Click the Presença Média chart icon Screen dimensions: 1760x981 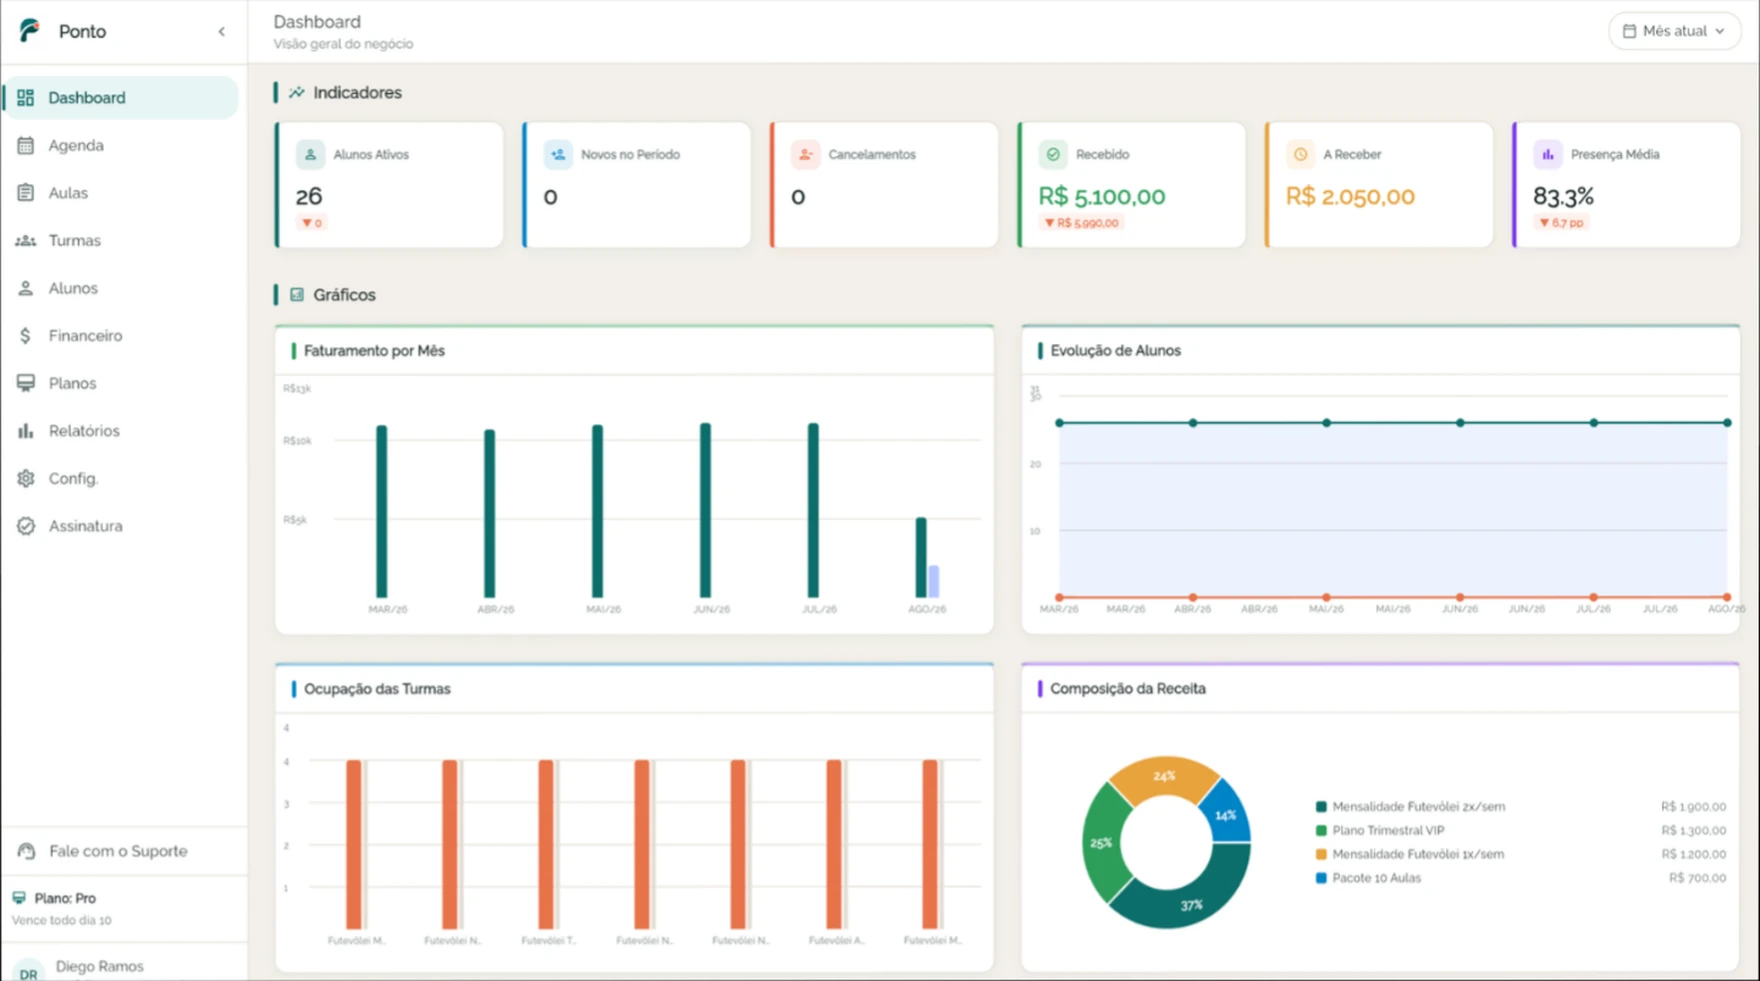tap(1548, 155)
